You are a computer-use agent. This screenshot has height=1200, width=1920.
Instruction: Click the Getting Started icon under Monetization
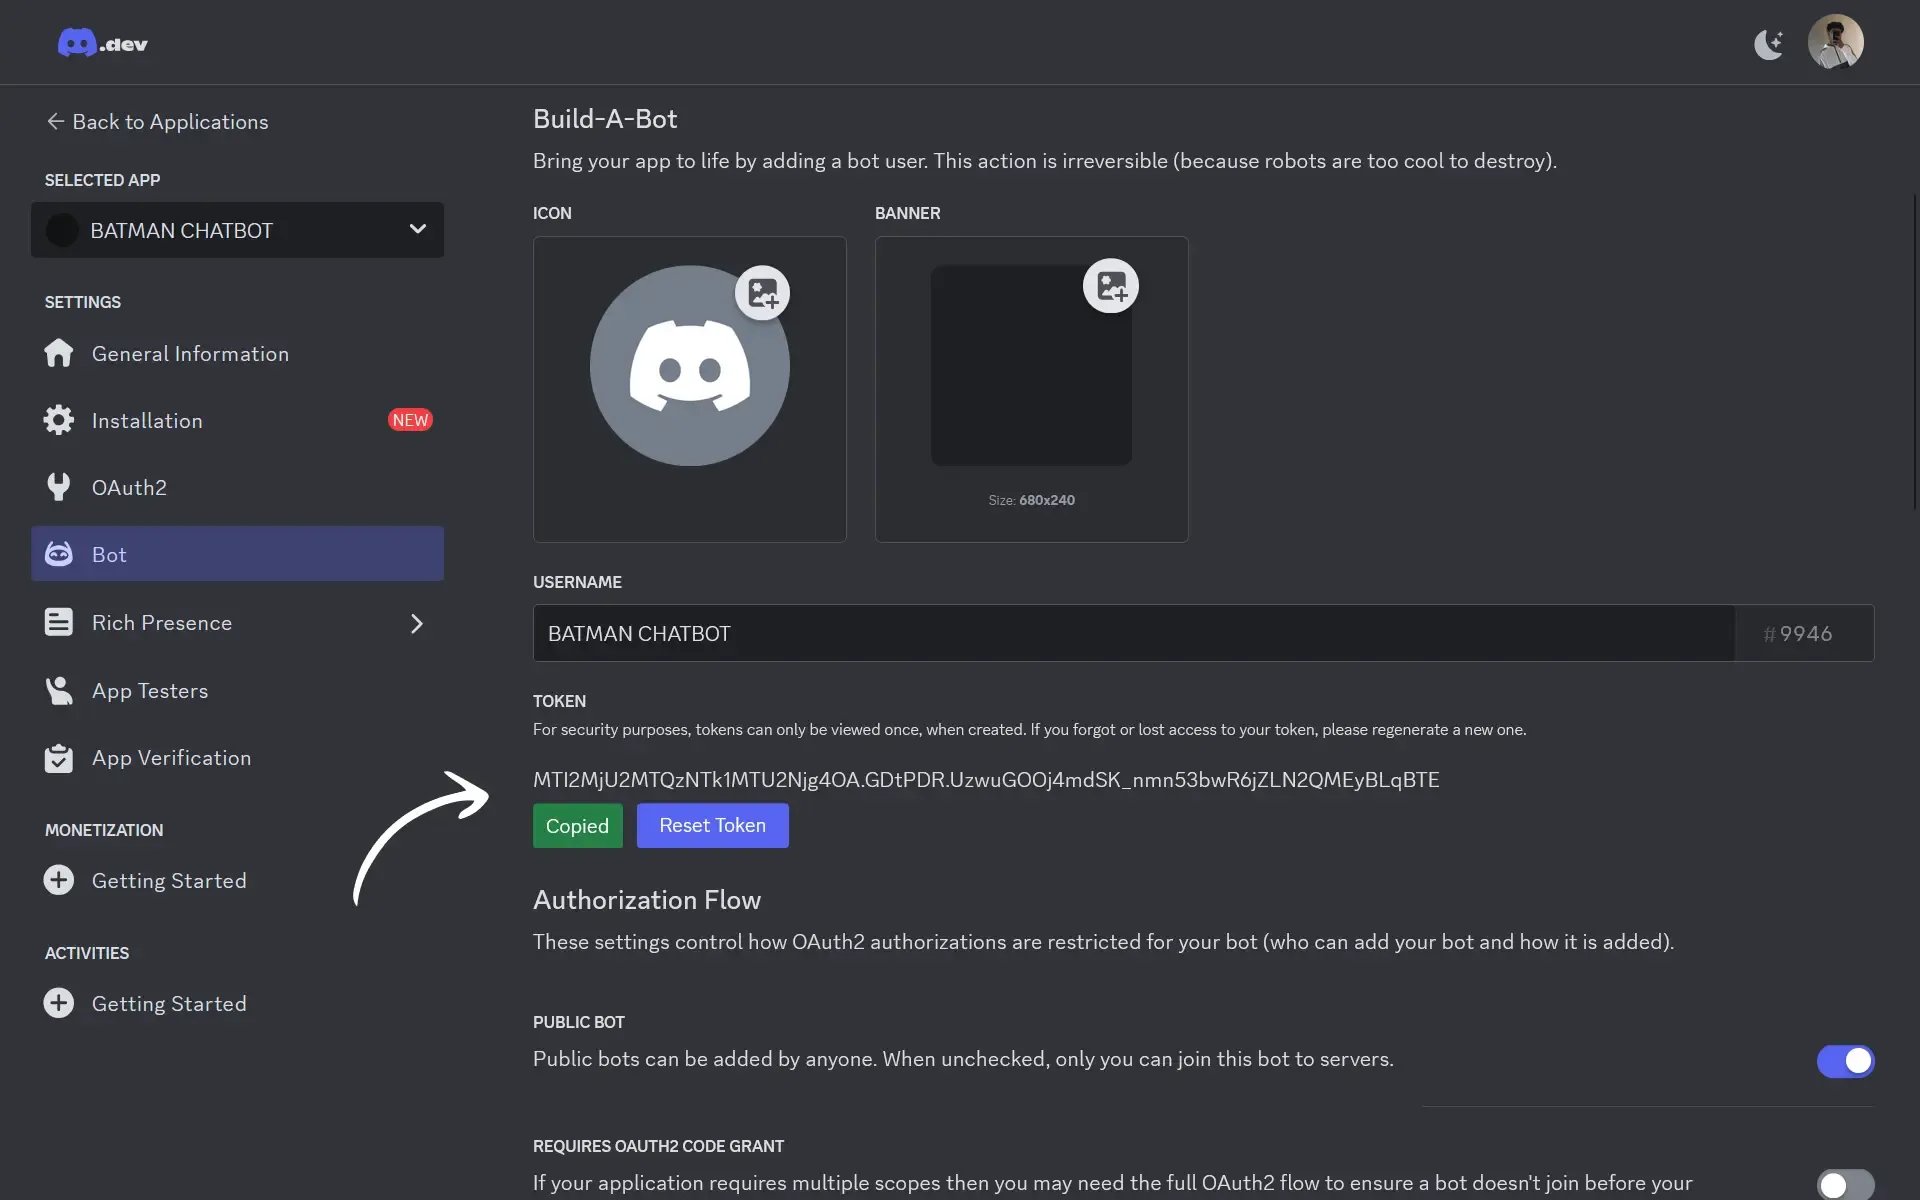click(58, 880)
